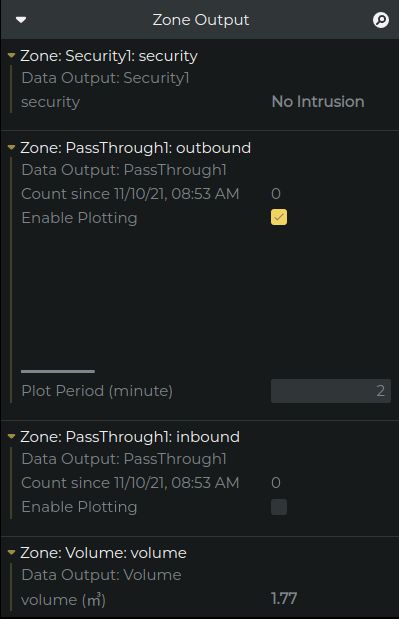Viewport: 399px width, 619px height.
Task: Click inbound Count since 11/10/21 row
Action: click(x=151, y=483)
